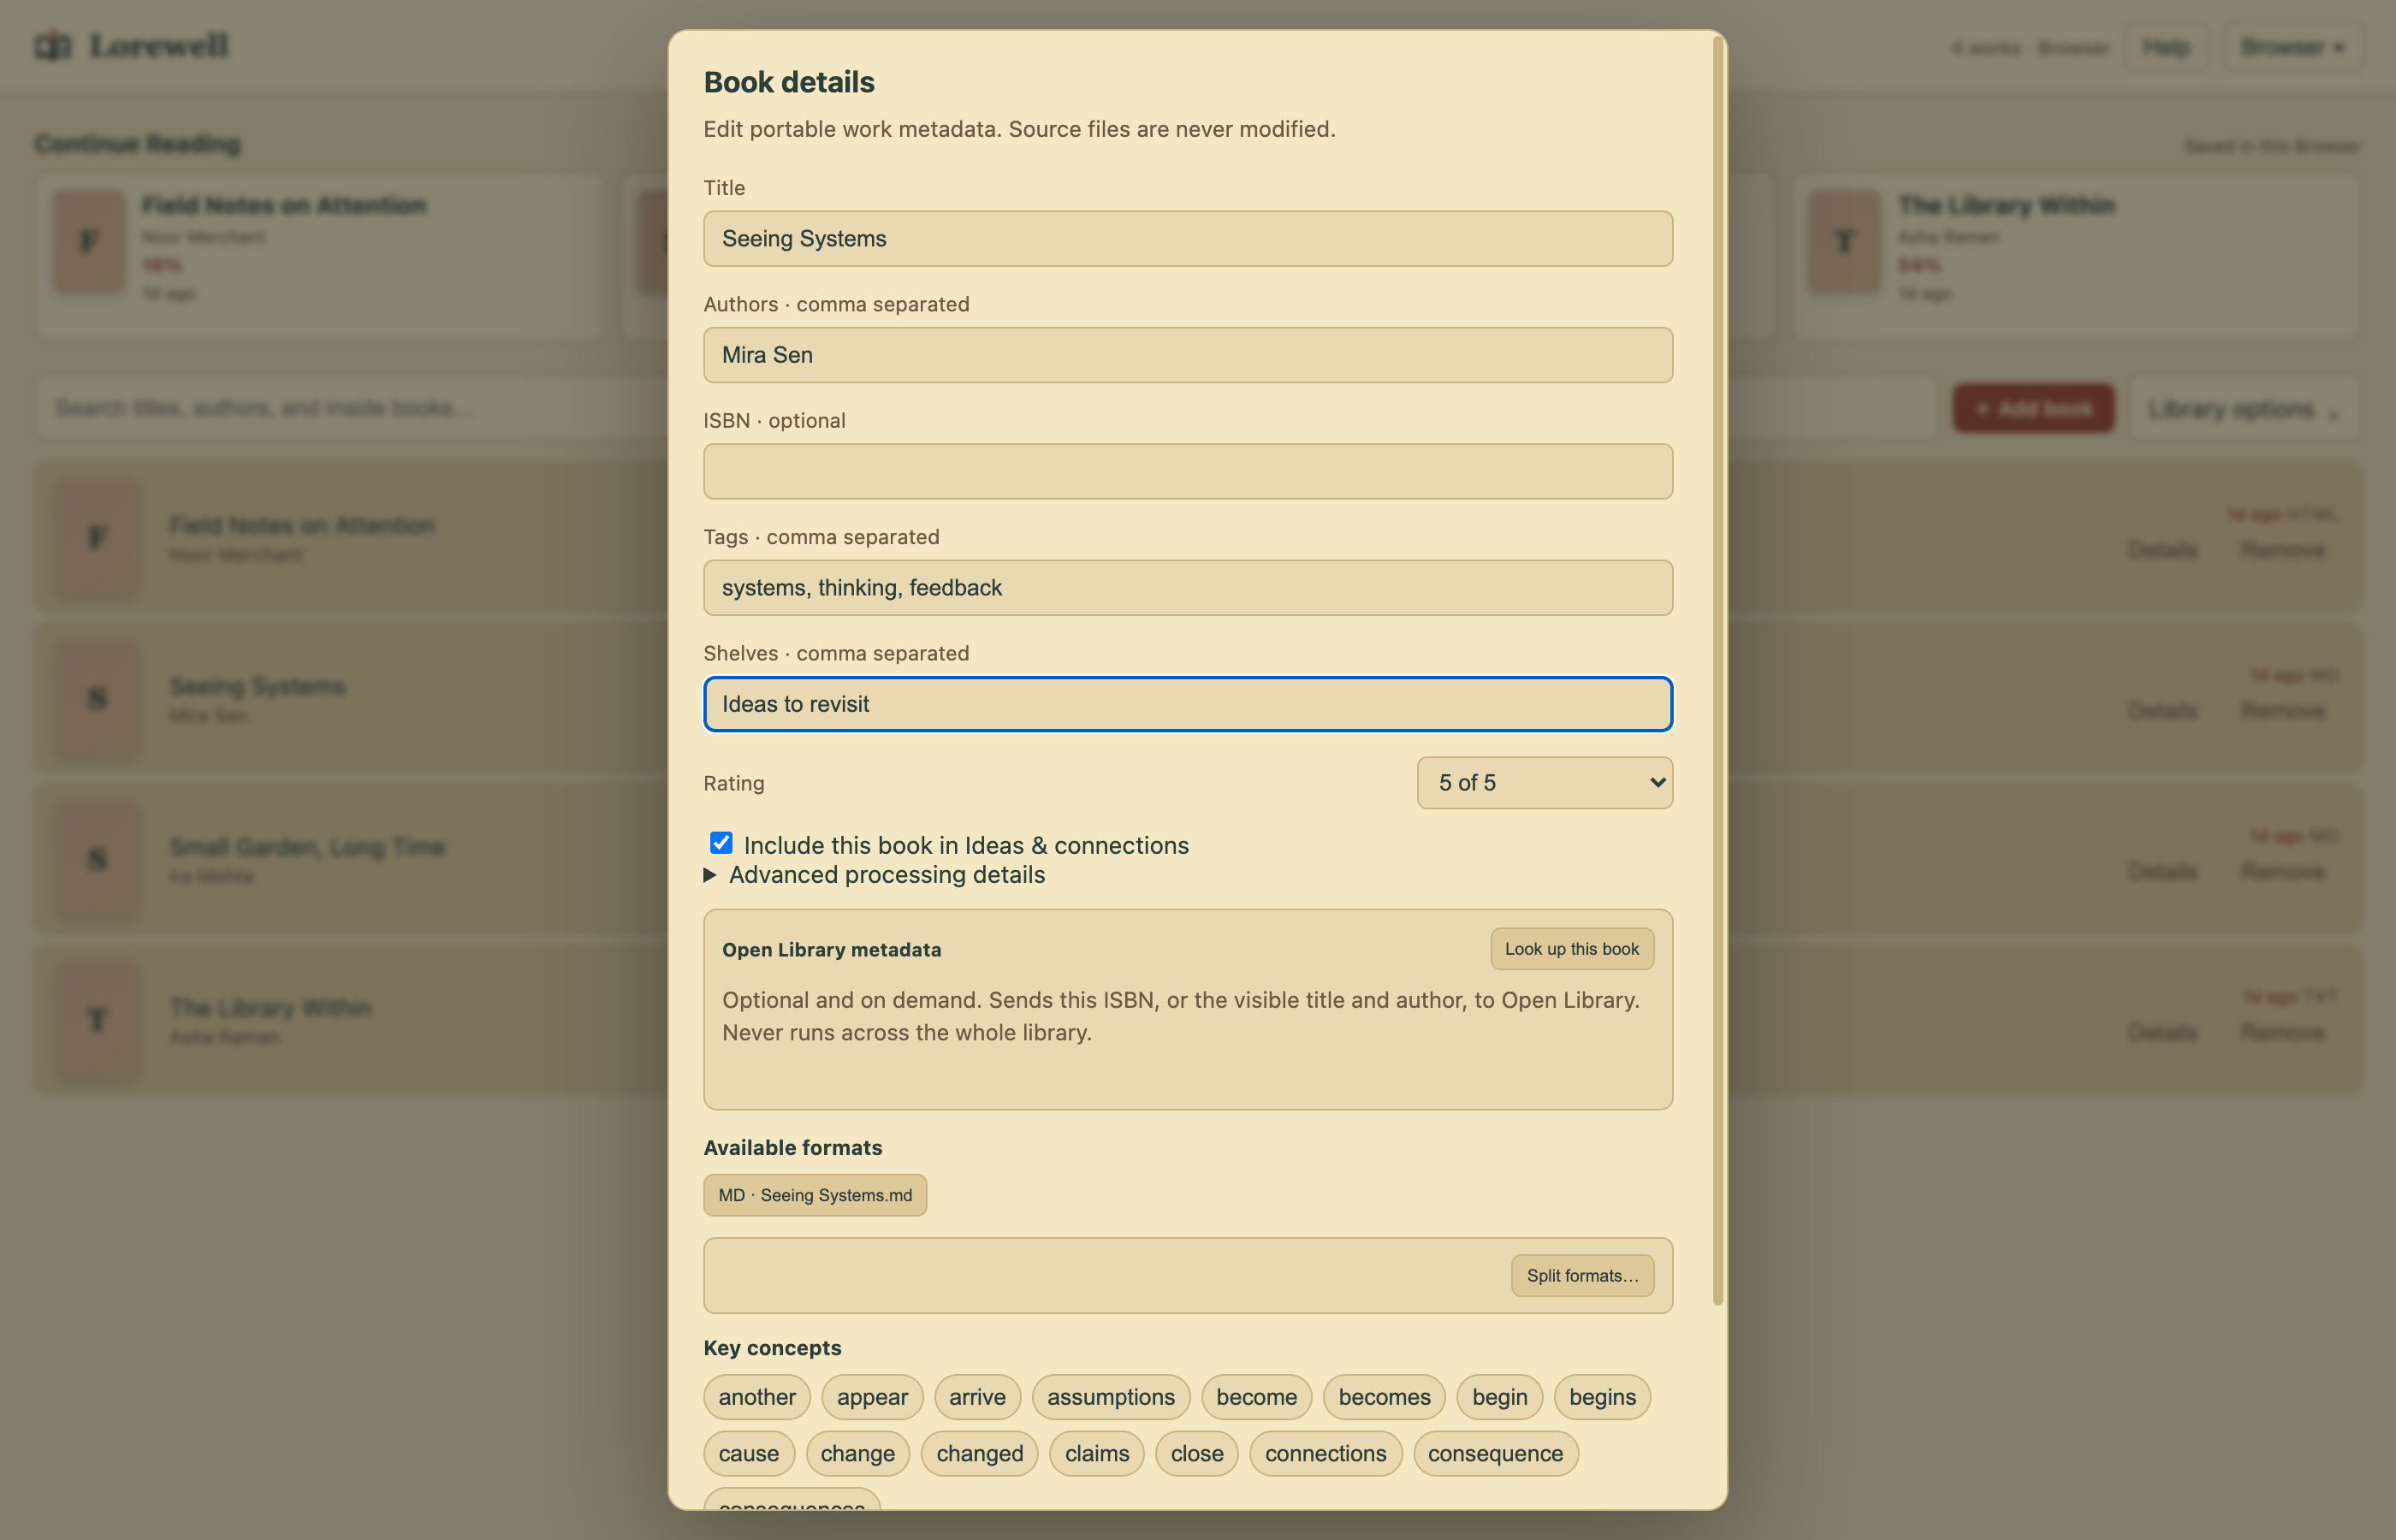Click Look up this book button
Image resolution: width=2396 pixels, height=1540 pixels.
coord(1572,949)
